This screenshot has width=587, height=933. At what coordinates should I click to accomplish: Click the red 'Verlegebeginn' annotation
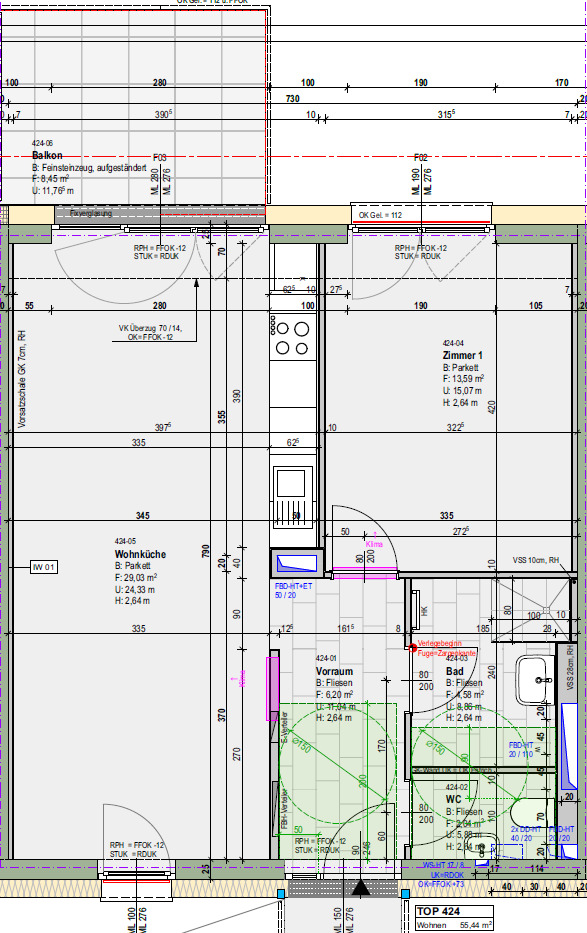click(440, 644)
